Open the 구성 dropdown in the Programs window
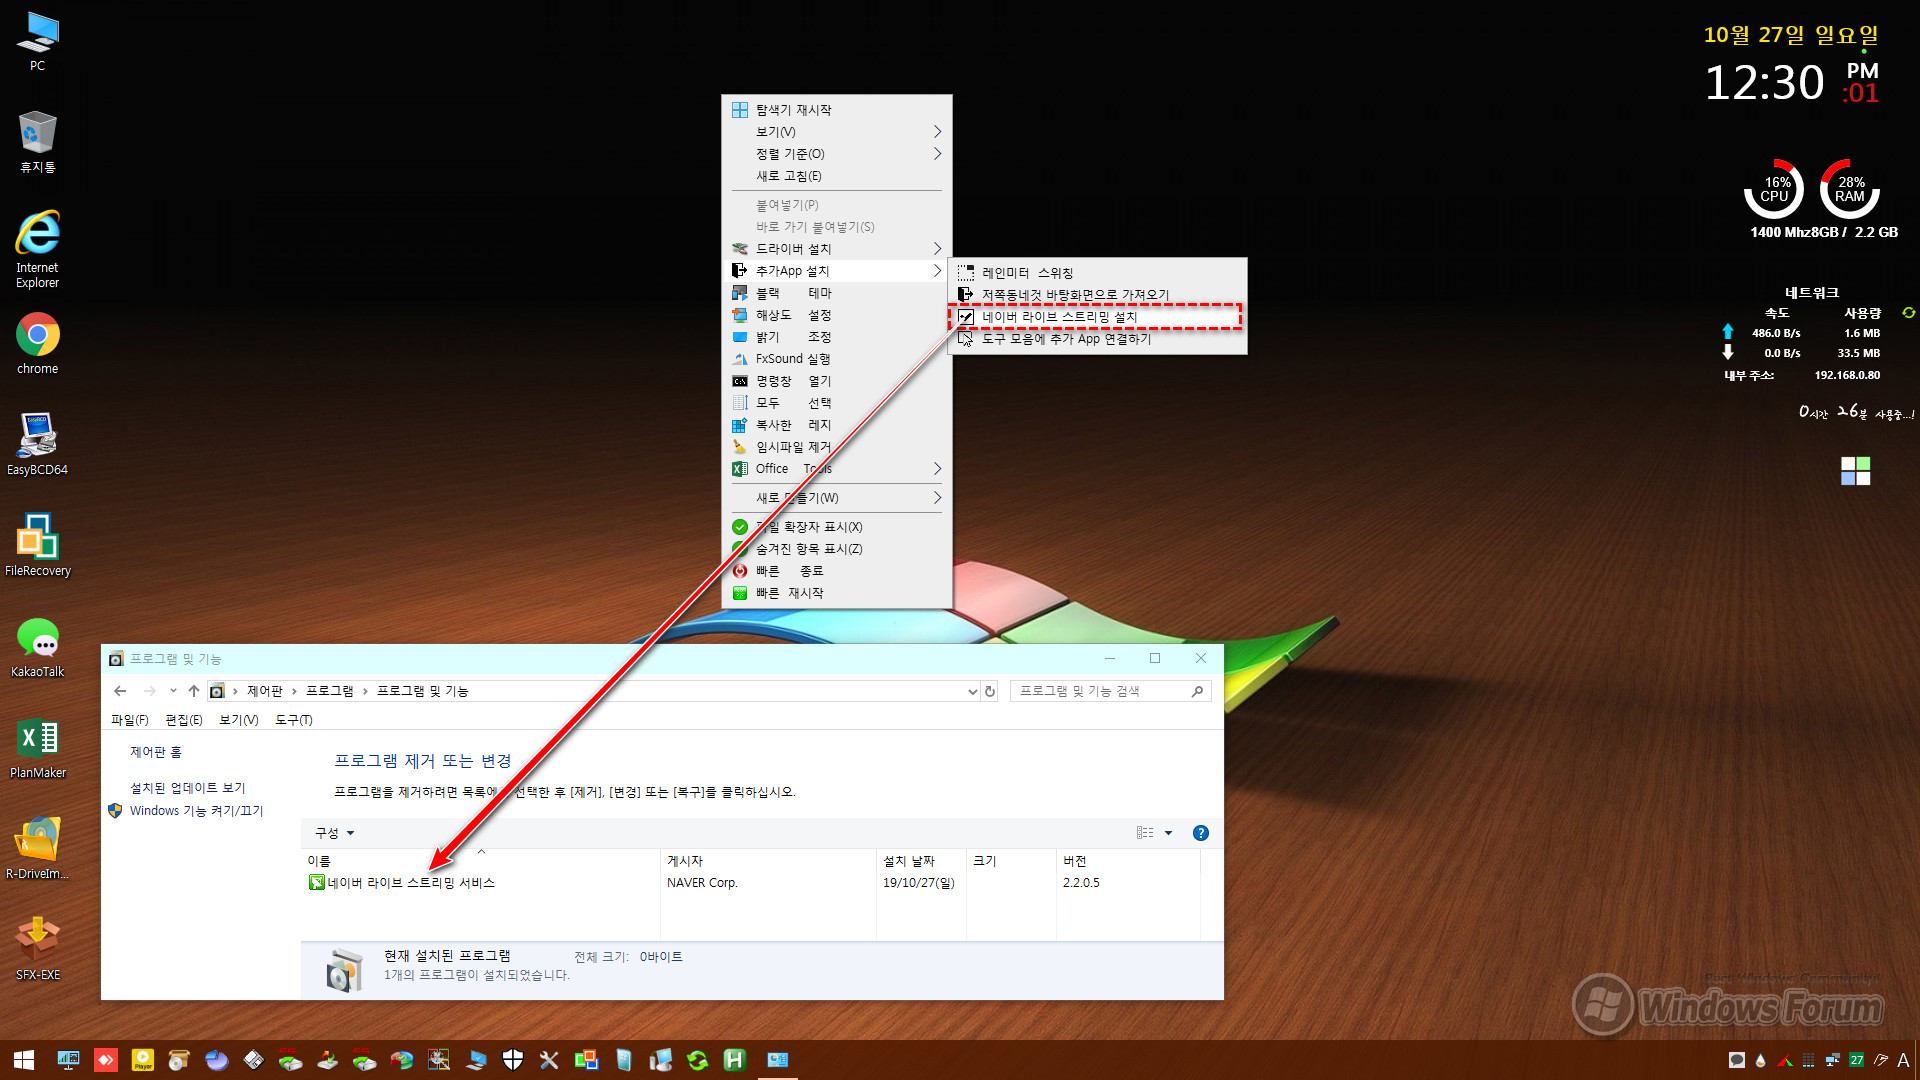The height and width of the screenshot is (1080, 1920). [334, 833]
